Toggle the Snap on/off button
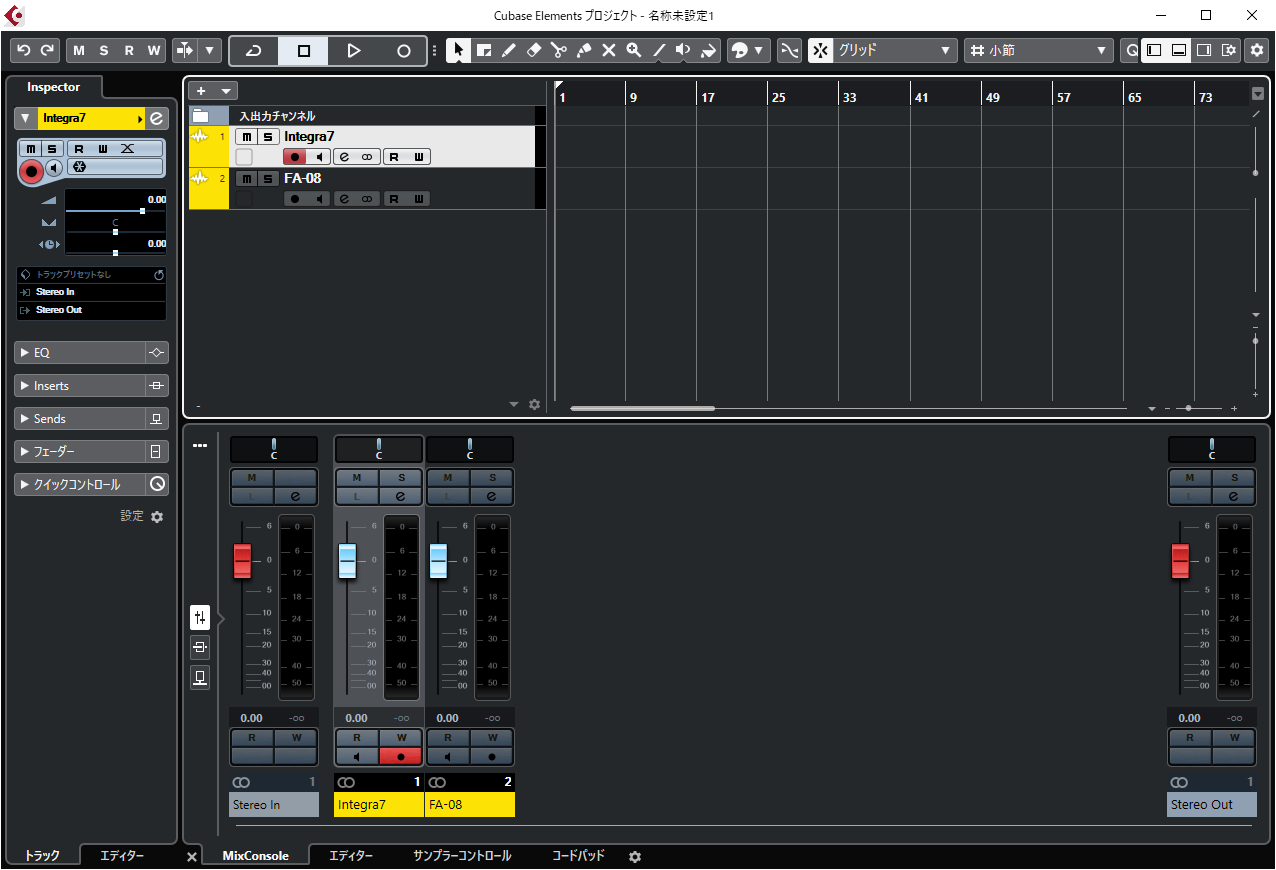This screenshot has width=1276, height=870. (820, 50)
